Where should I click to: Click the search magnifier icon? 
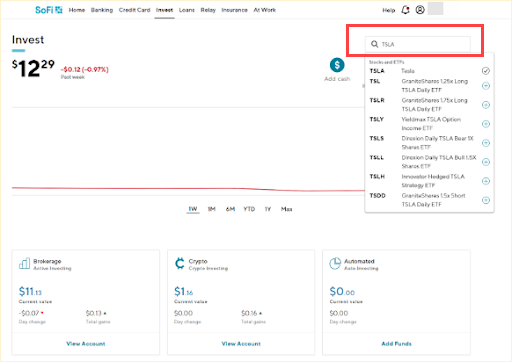[375, 44]
